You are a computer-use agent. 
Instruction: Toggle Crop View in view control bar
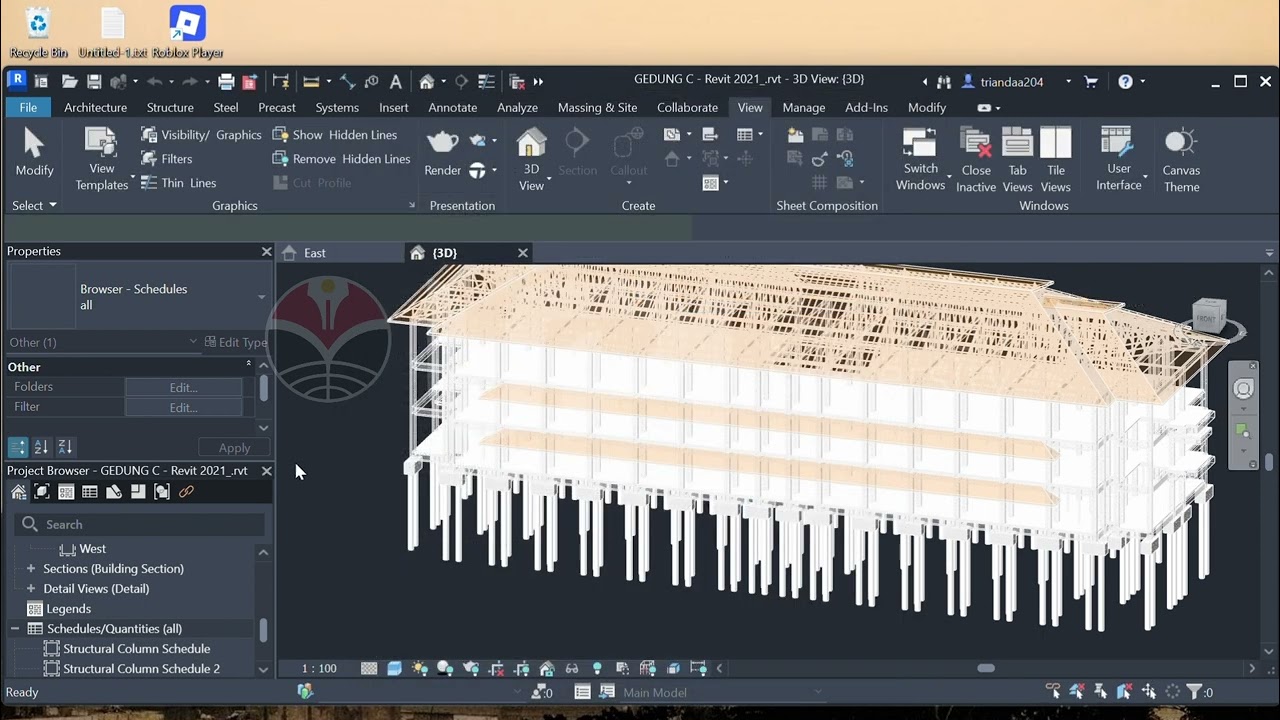coord(496,668)
